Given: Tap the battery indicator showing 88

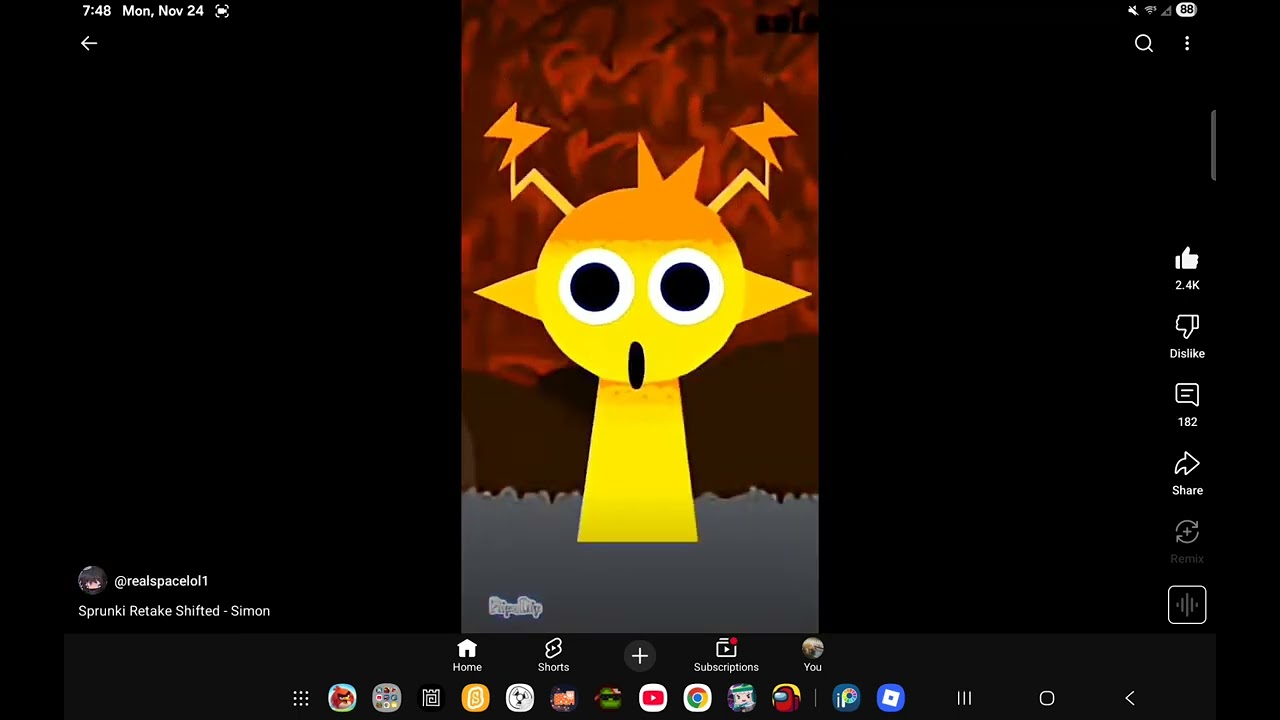Looking at the screenshot, I should pos(1186,10).
